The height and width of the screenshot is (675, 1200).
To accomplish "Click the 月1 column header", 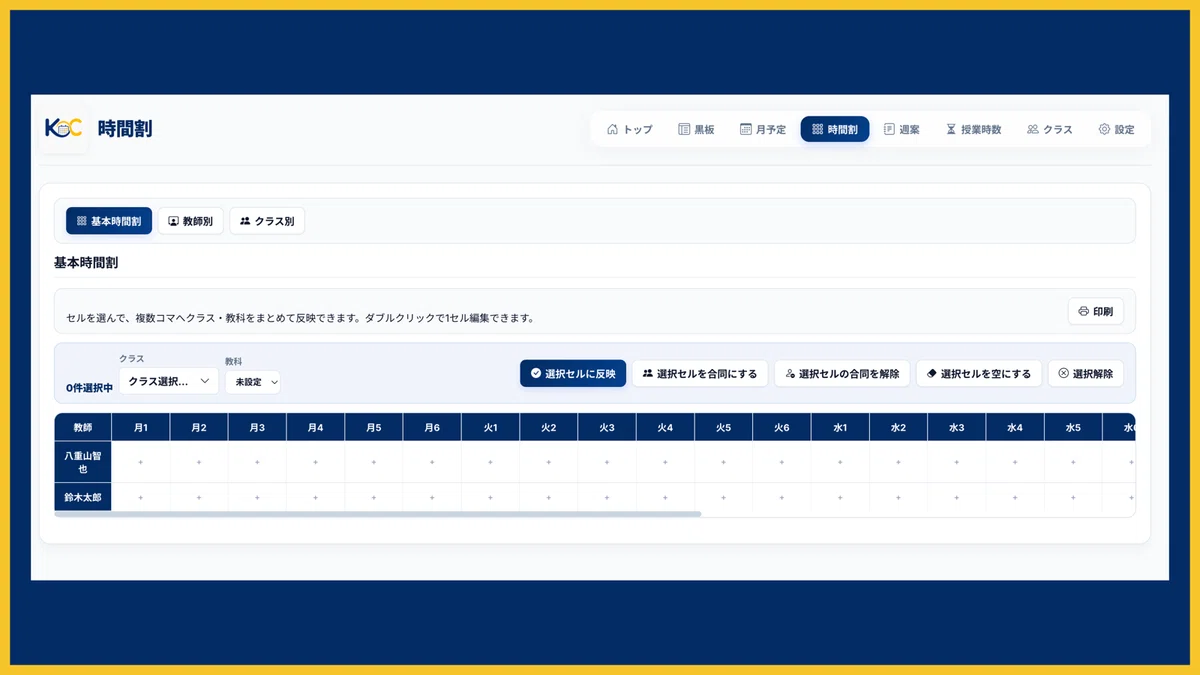I will click(141, 427).
